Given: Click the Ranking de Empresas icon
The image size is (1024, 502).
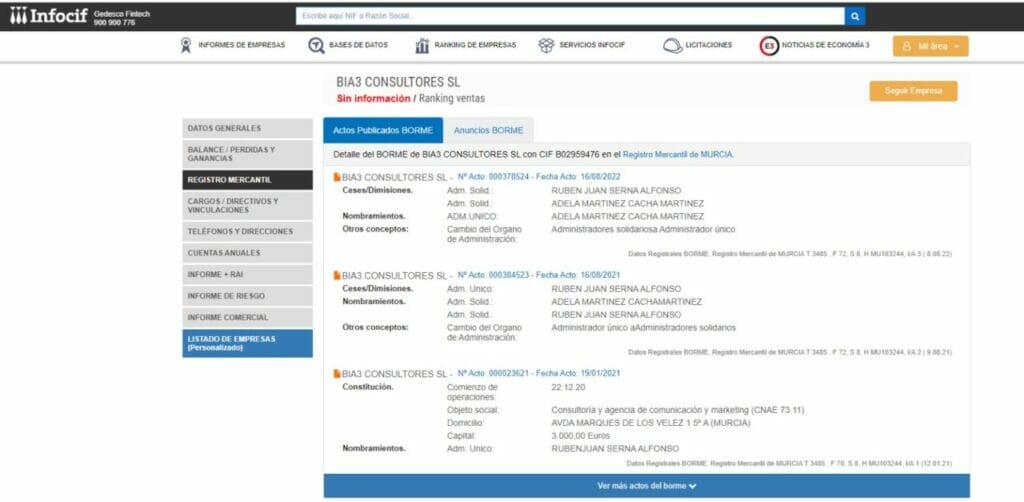Looking at the screenshot, I should 422,45.
